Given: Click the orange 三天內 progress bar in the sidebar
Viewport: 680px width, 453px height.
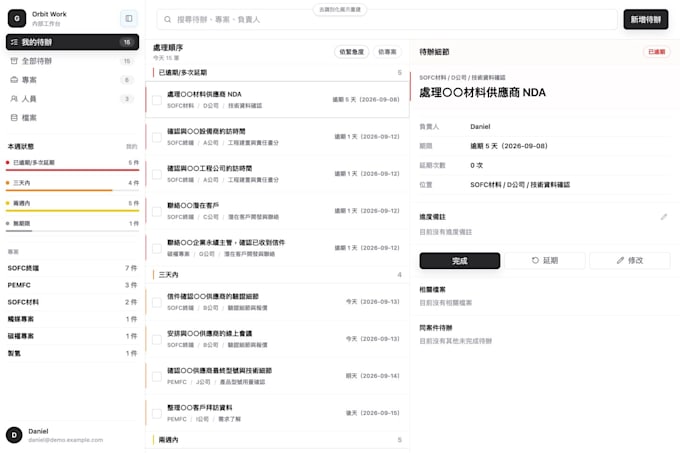Looking at the screenshot, I should pos(72,190).
